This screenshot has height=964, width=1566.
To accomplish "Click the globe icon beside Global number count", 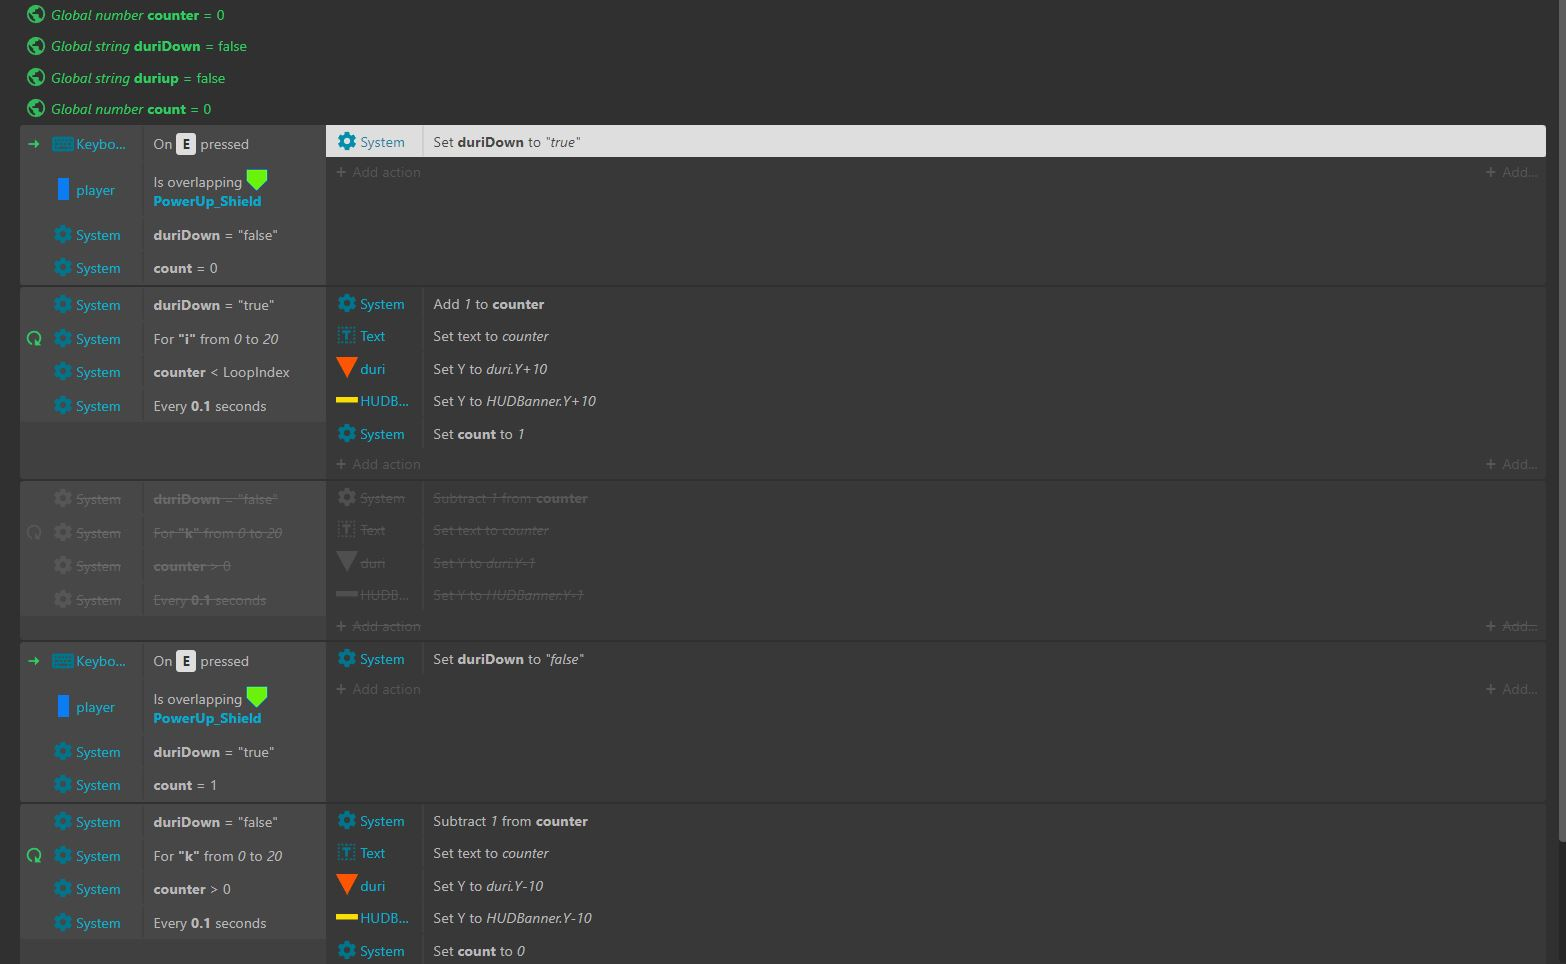I will (x=36, y=108).
